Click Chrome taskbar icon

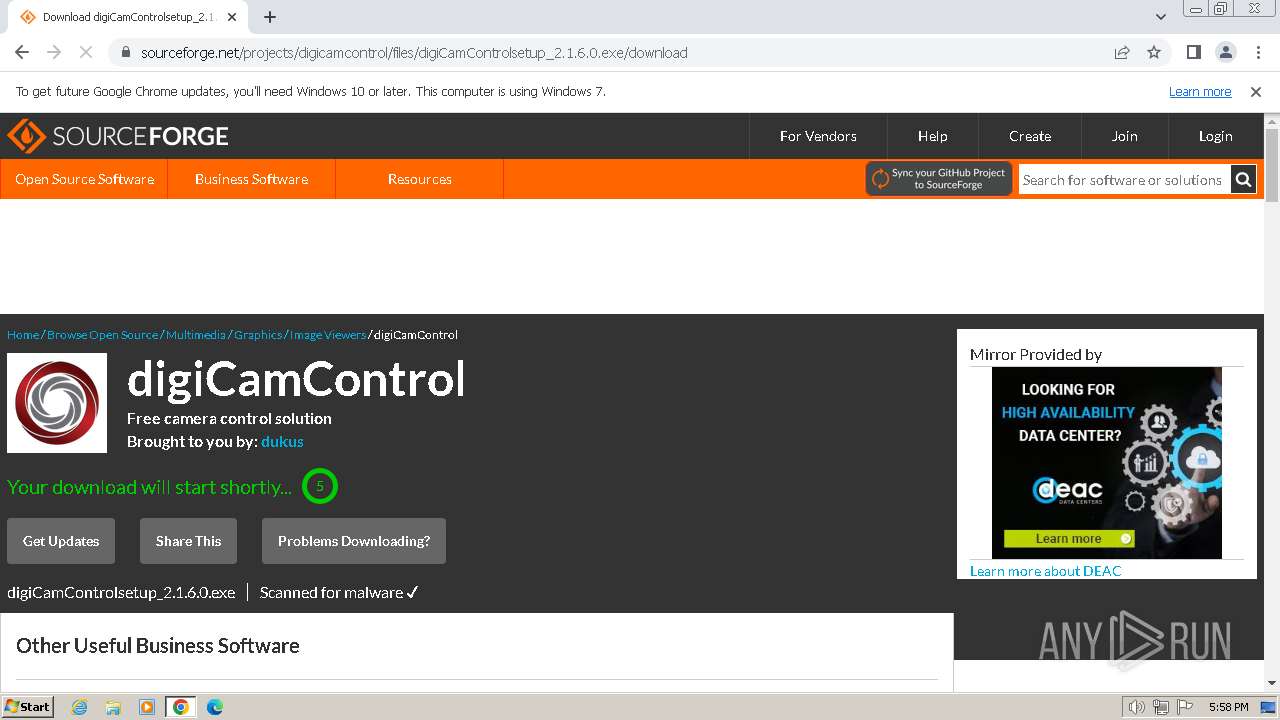(181, 707)
